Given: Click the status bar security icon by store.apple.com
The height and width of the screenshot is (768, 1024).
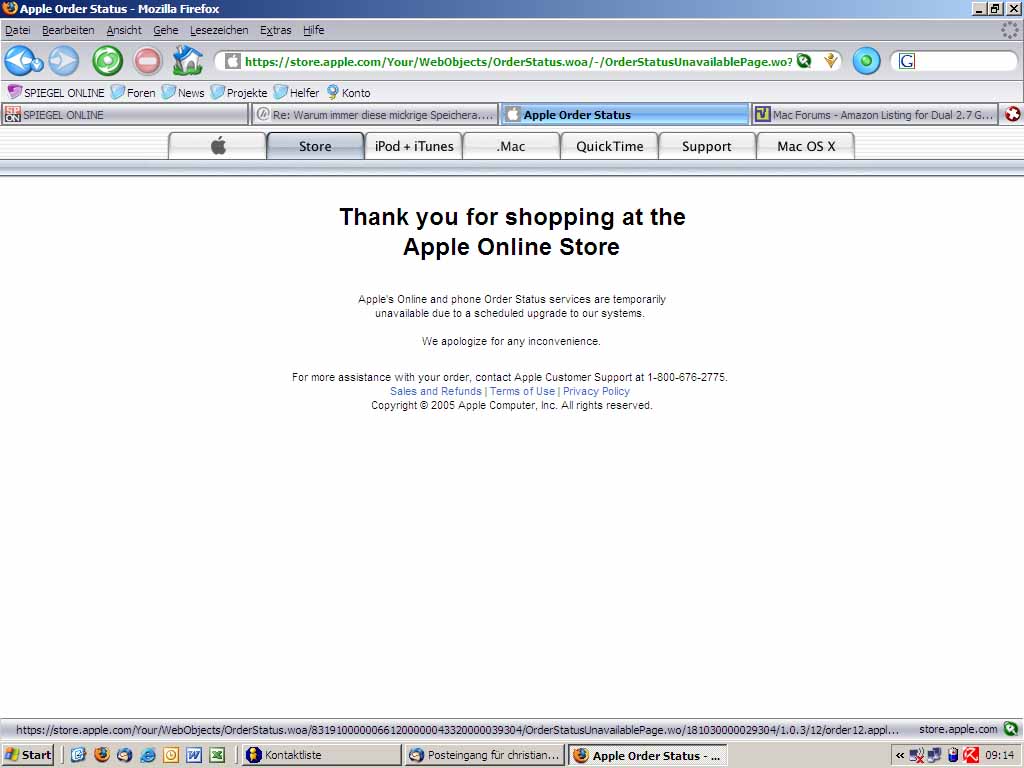Looking at the screenshot, I should (x=1010, y=729).
